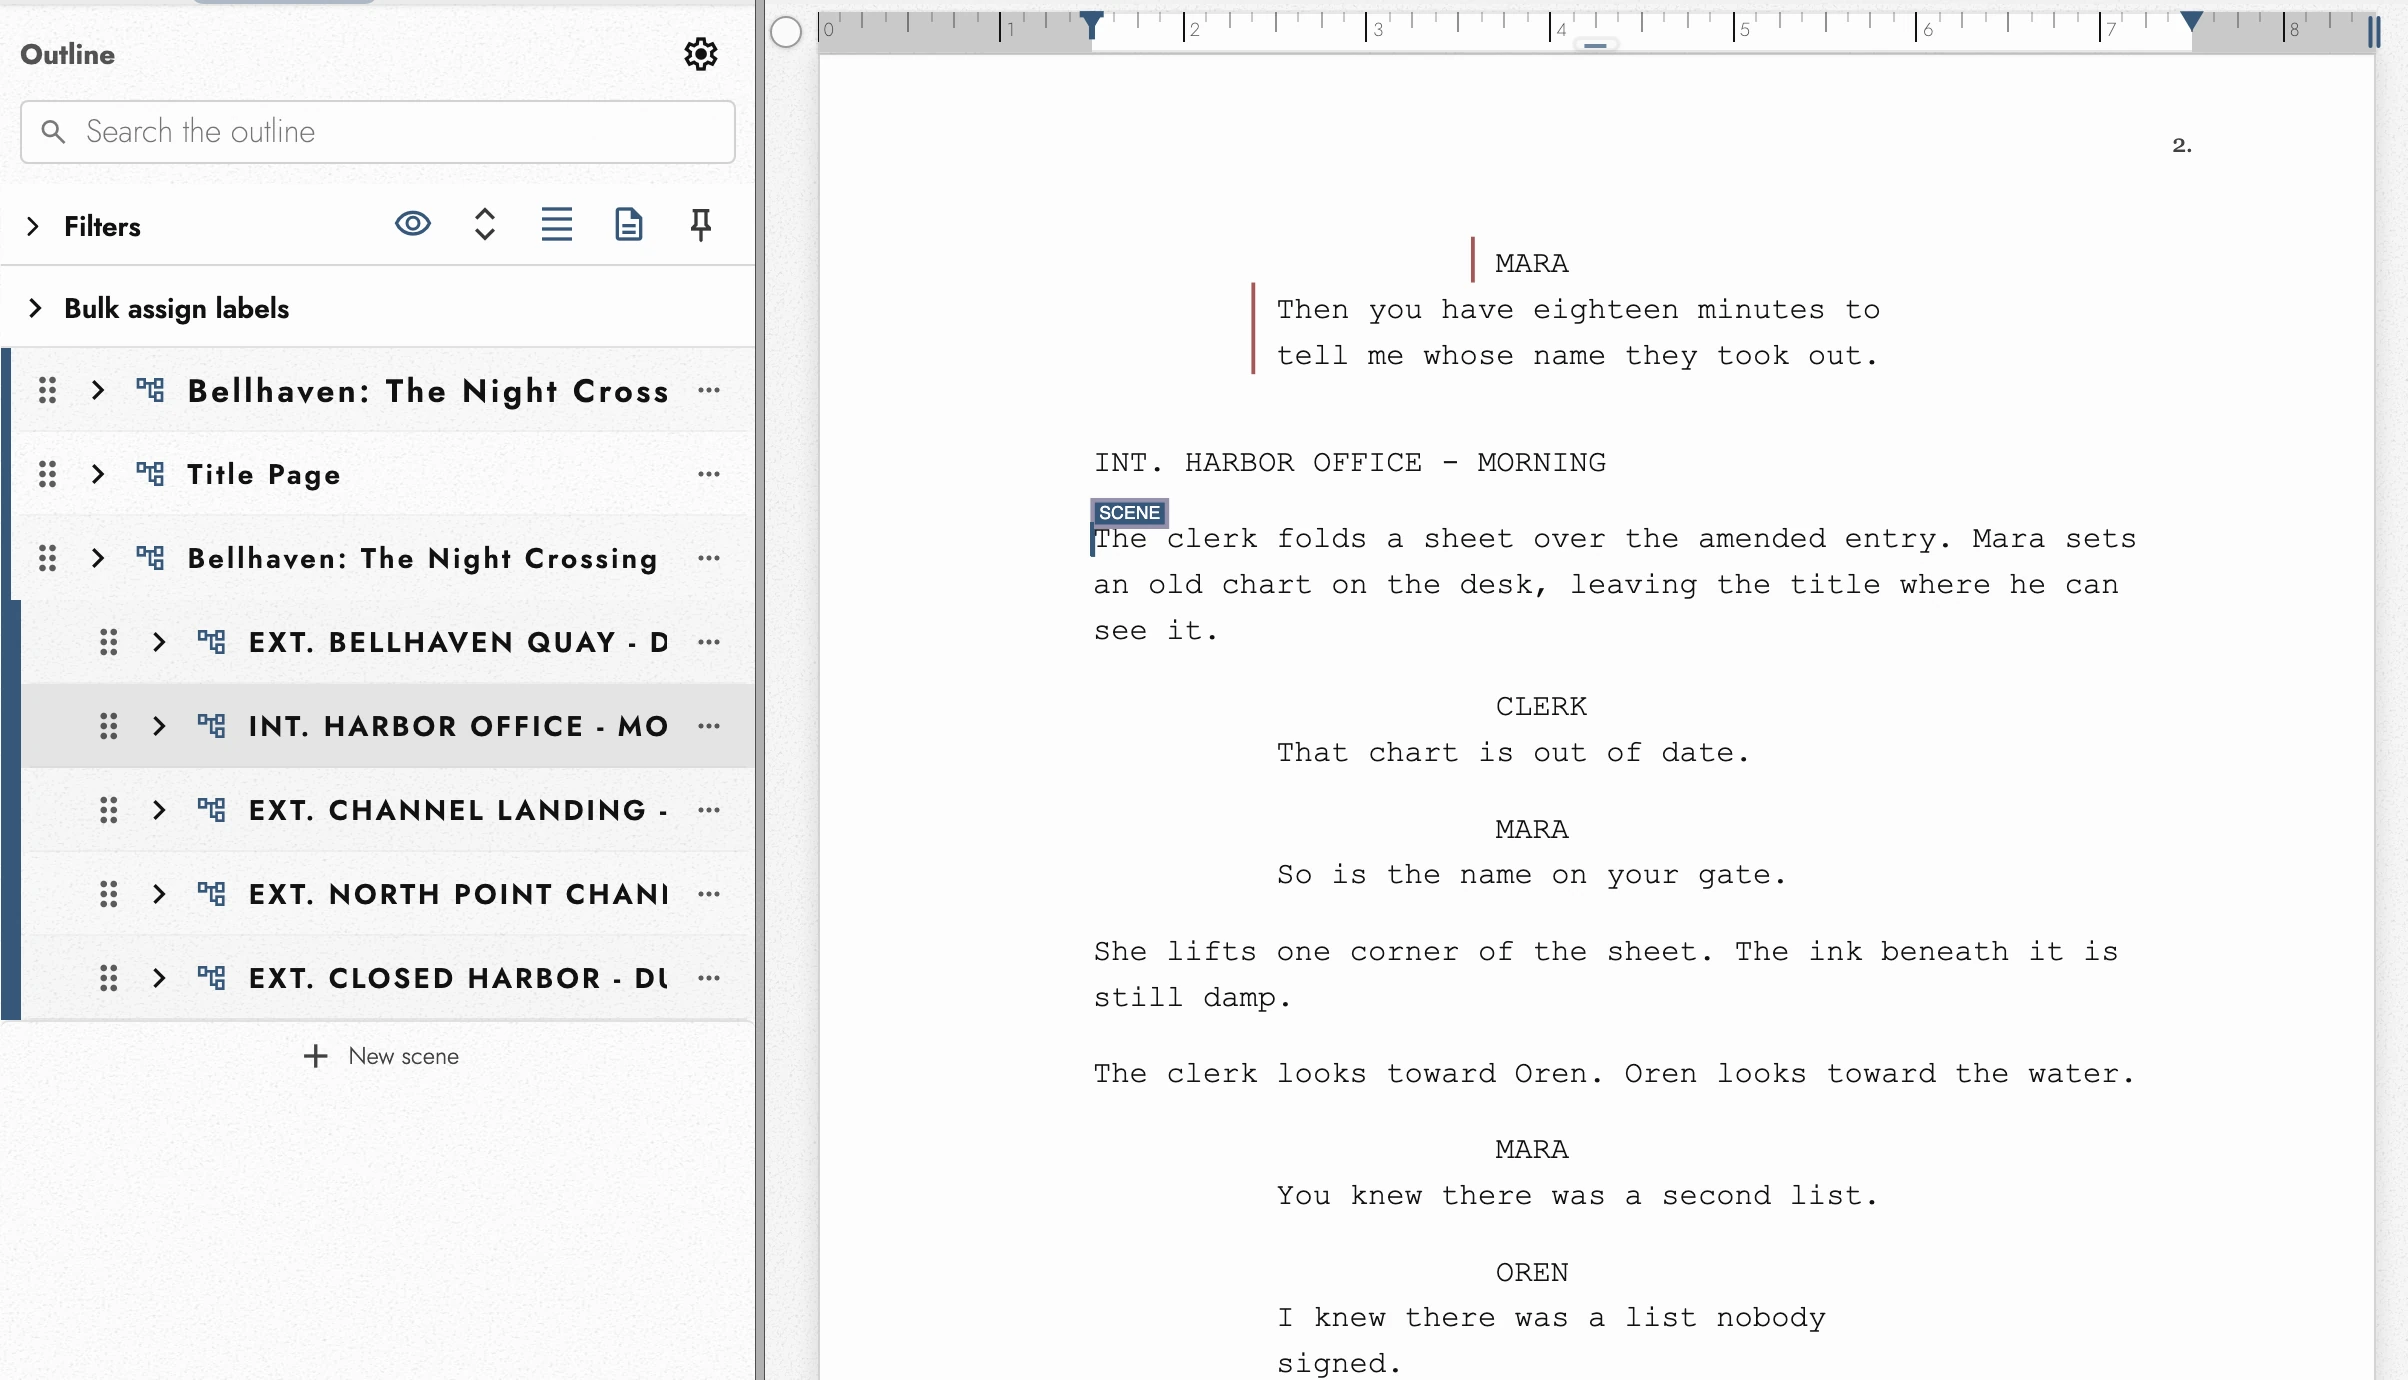Click the document page icon in Filters row

pyautogui.click(x=628, y=224)
